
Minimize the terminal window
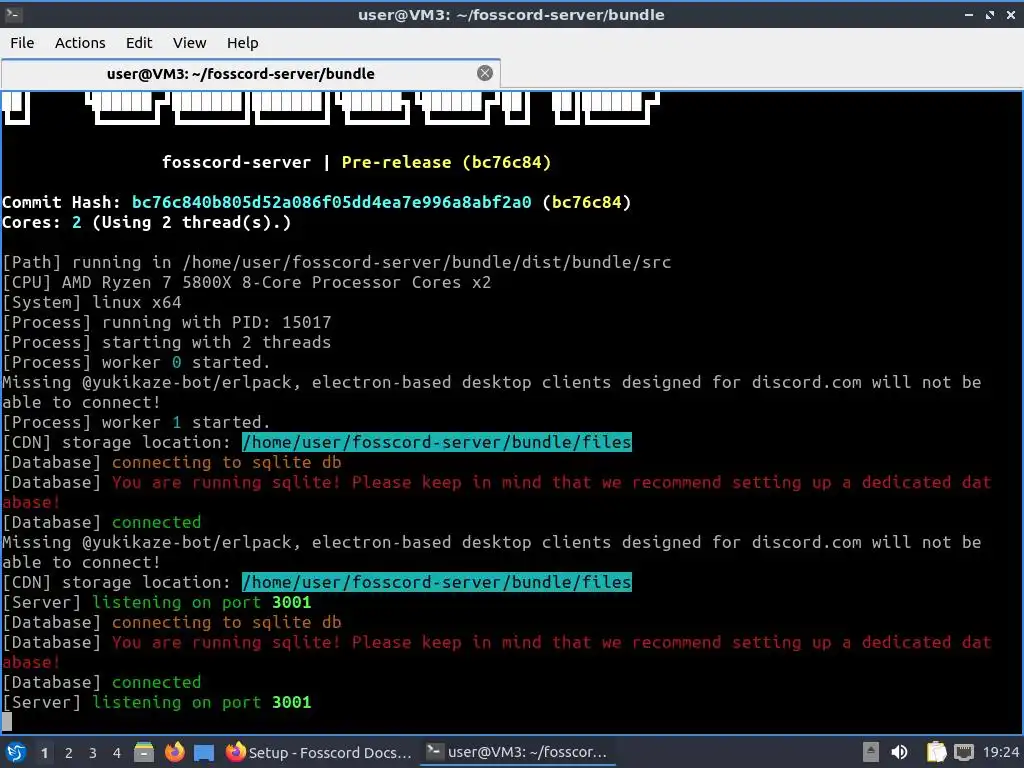coord(968,14)
